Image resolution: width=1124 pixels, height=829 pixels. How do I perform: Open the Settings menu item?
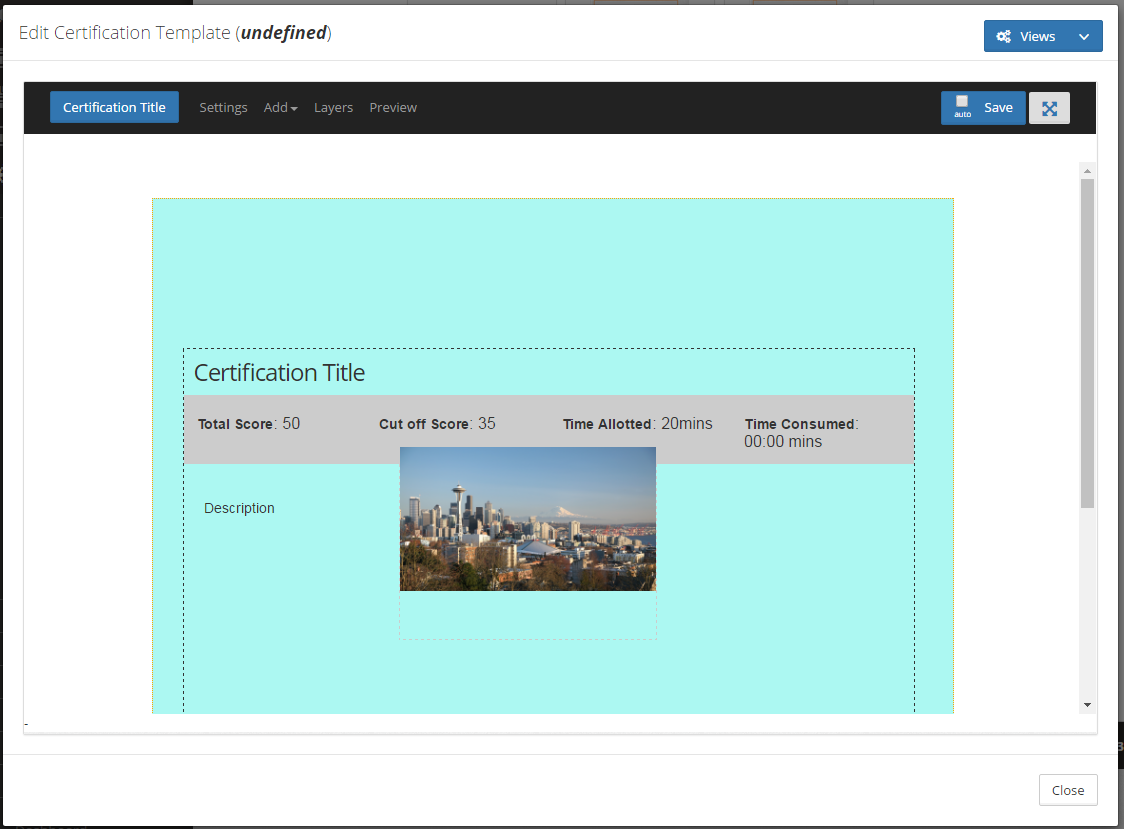[x=223, y=108]
